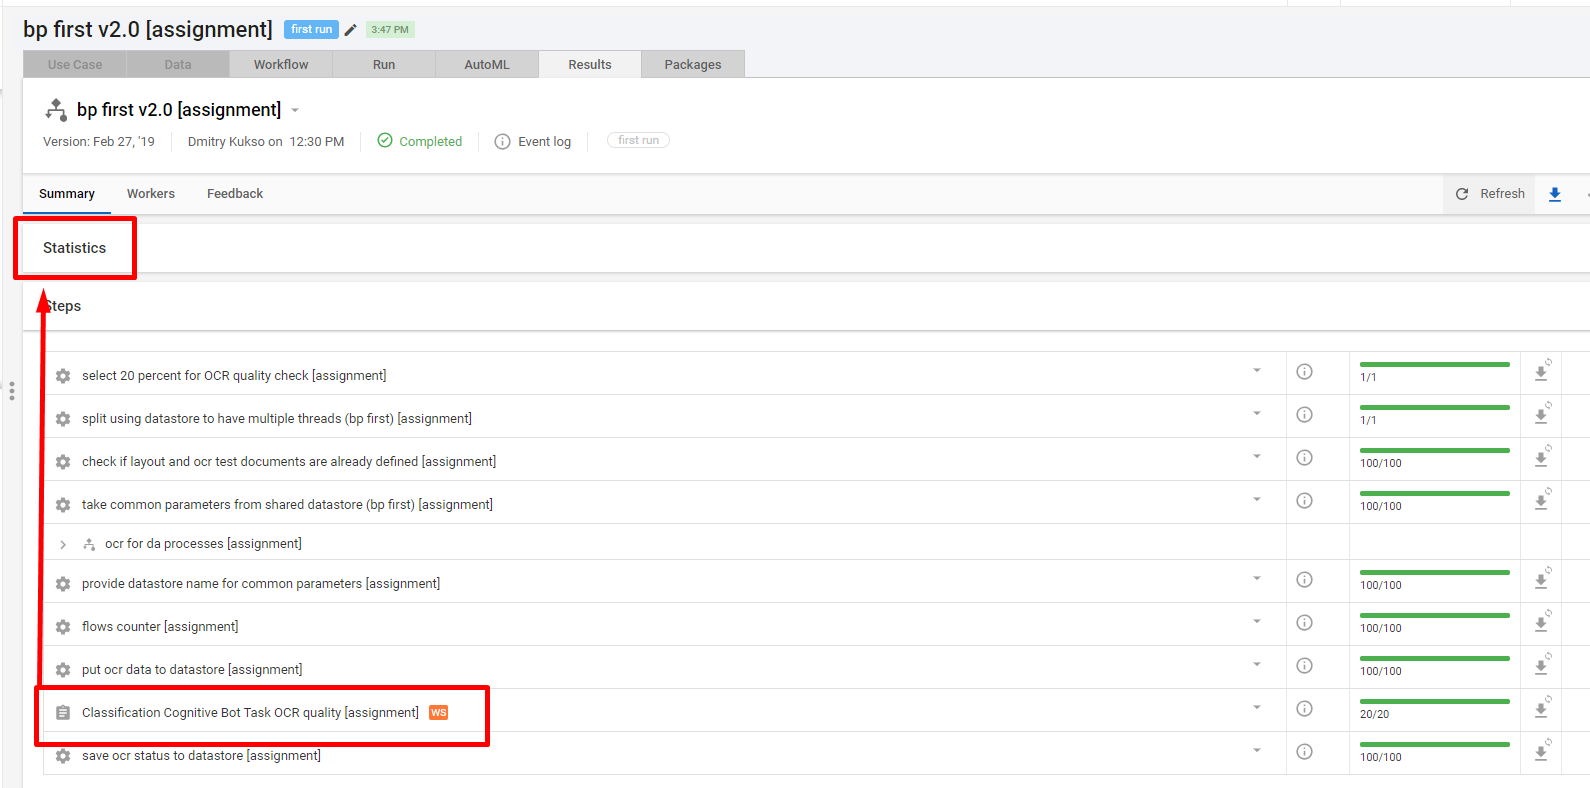Click info icon of split using datastore step
The height and width of the screenshot is (788, 1590).
point(1305,415)
